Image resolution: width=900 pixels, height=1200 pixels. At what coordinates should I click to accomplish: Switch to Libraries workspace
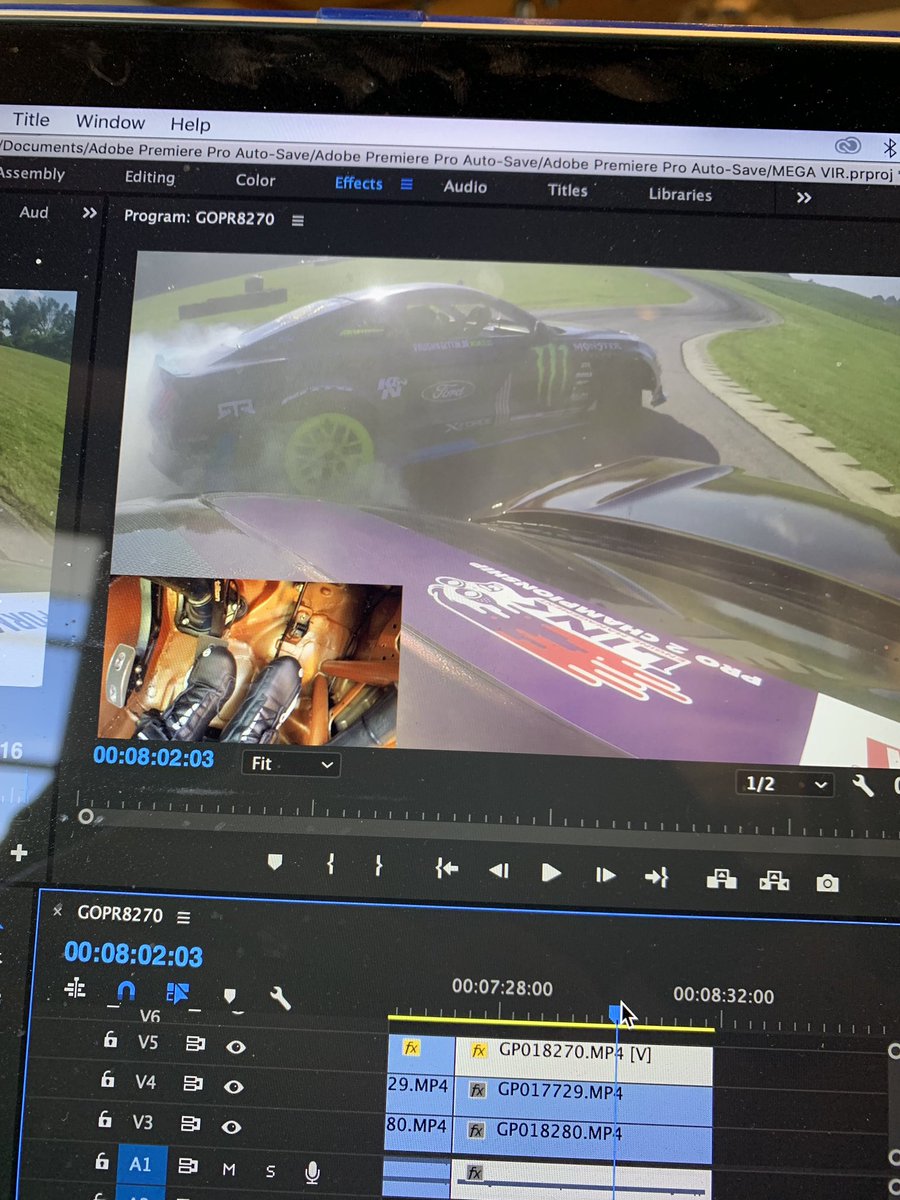pos(680,194)
